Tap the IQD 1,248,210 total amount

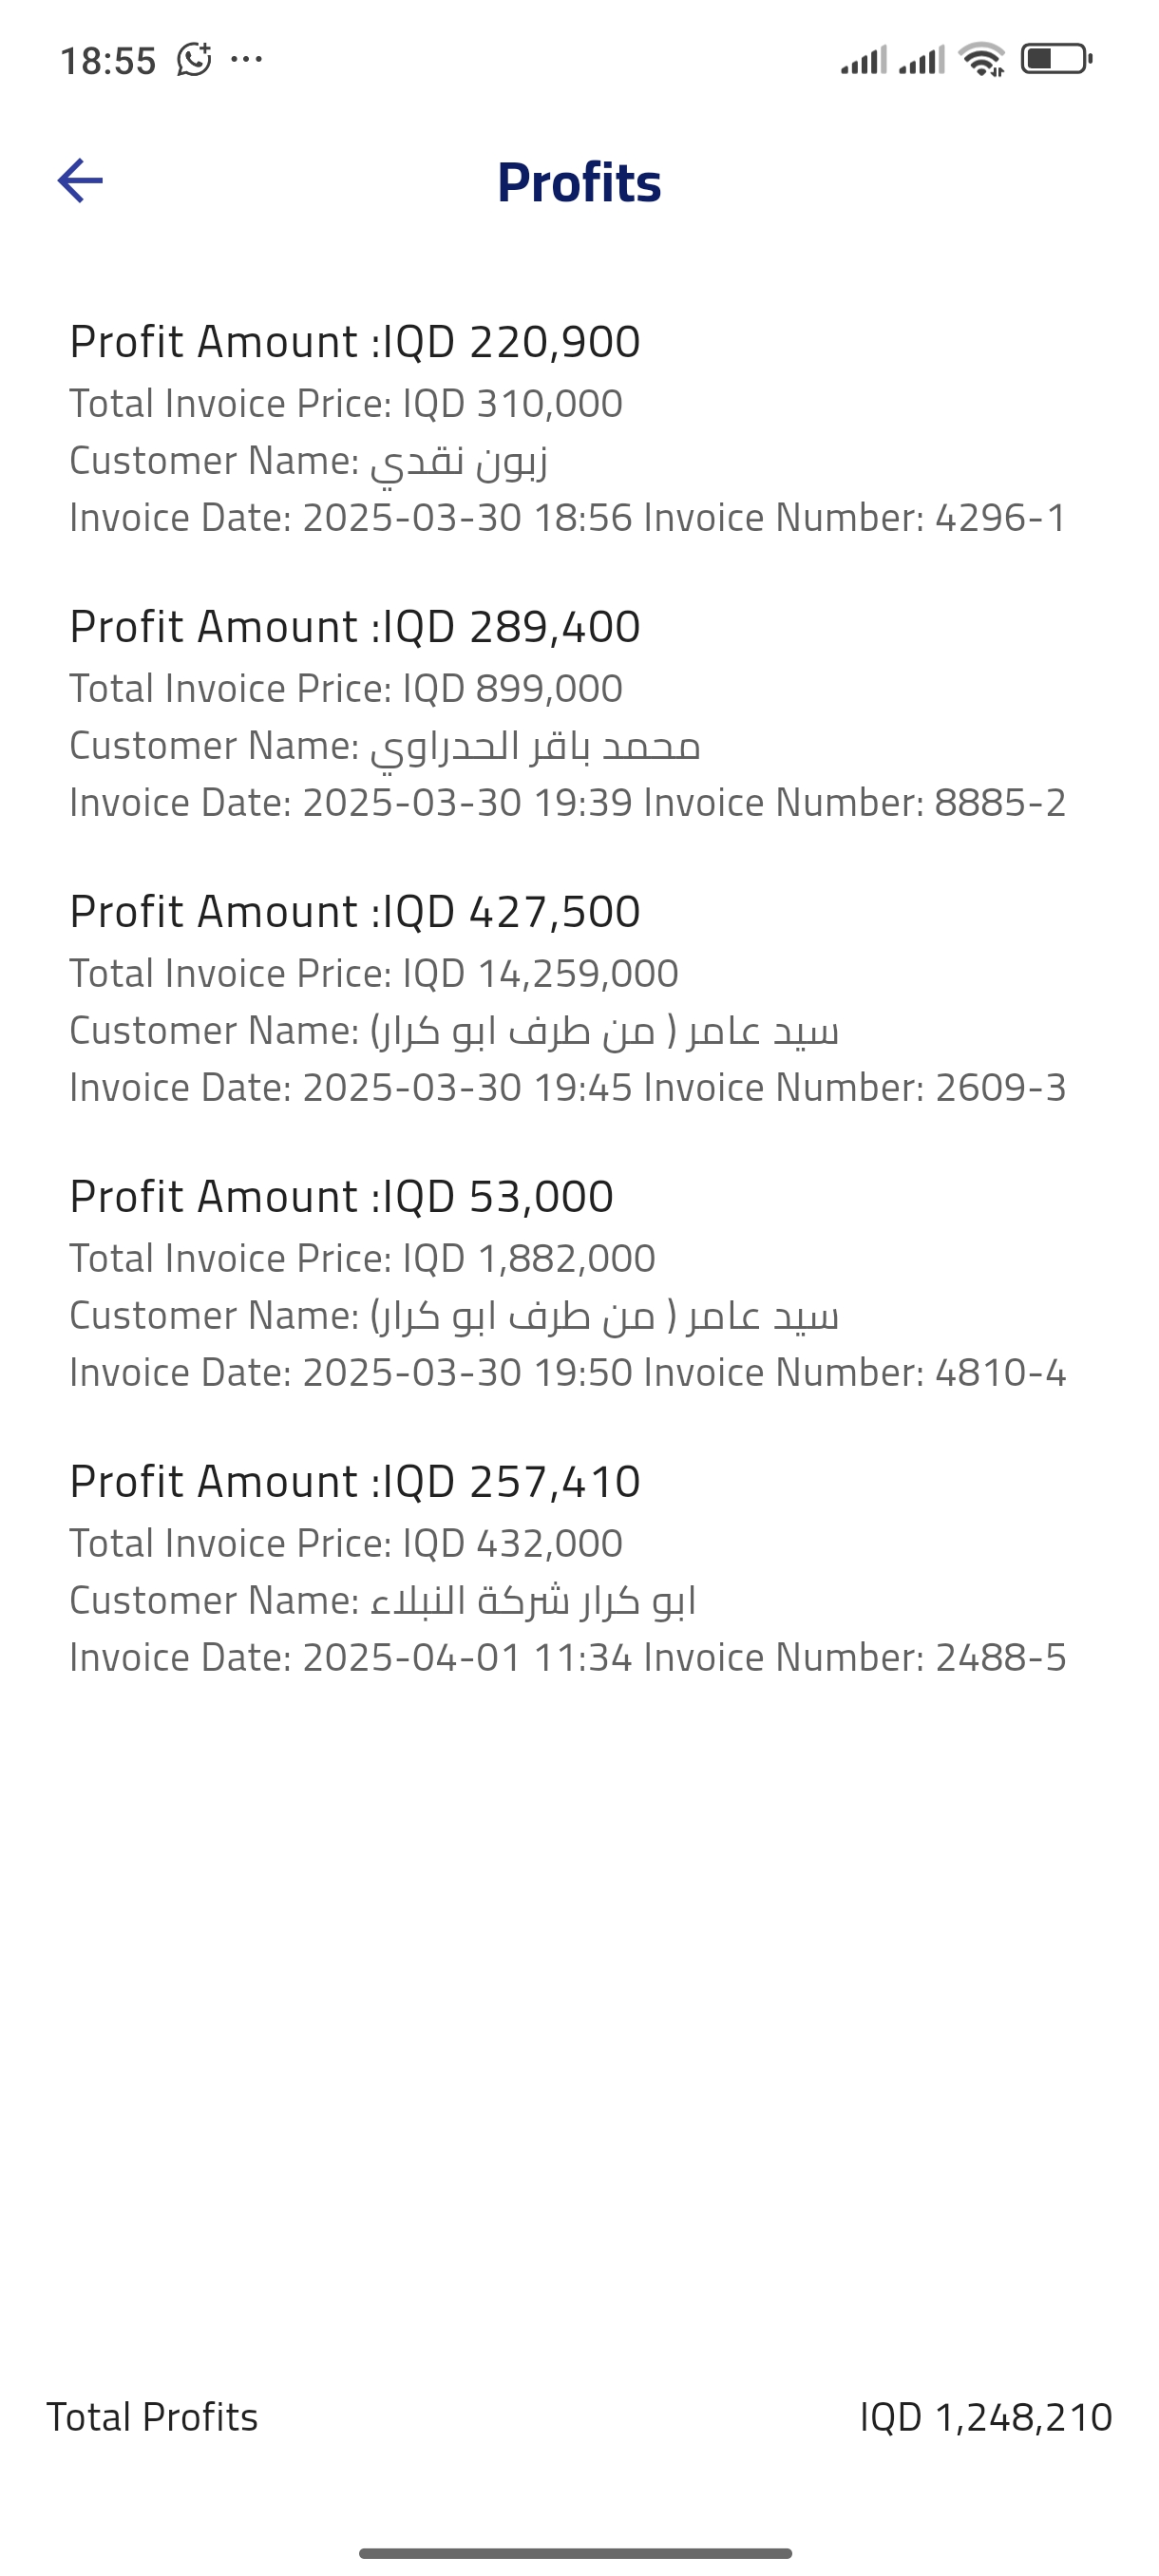coord(985,2417)
